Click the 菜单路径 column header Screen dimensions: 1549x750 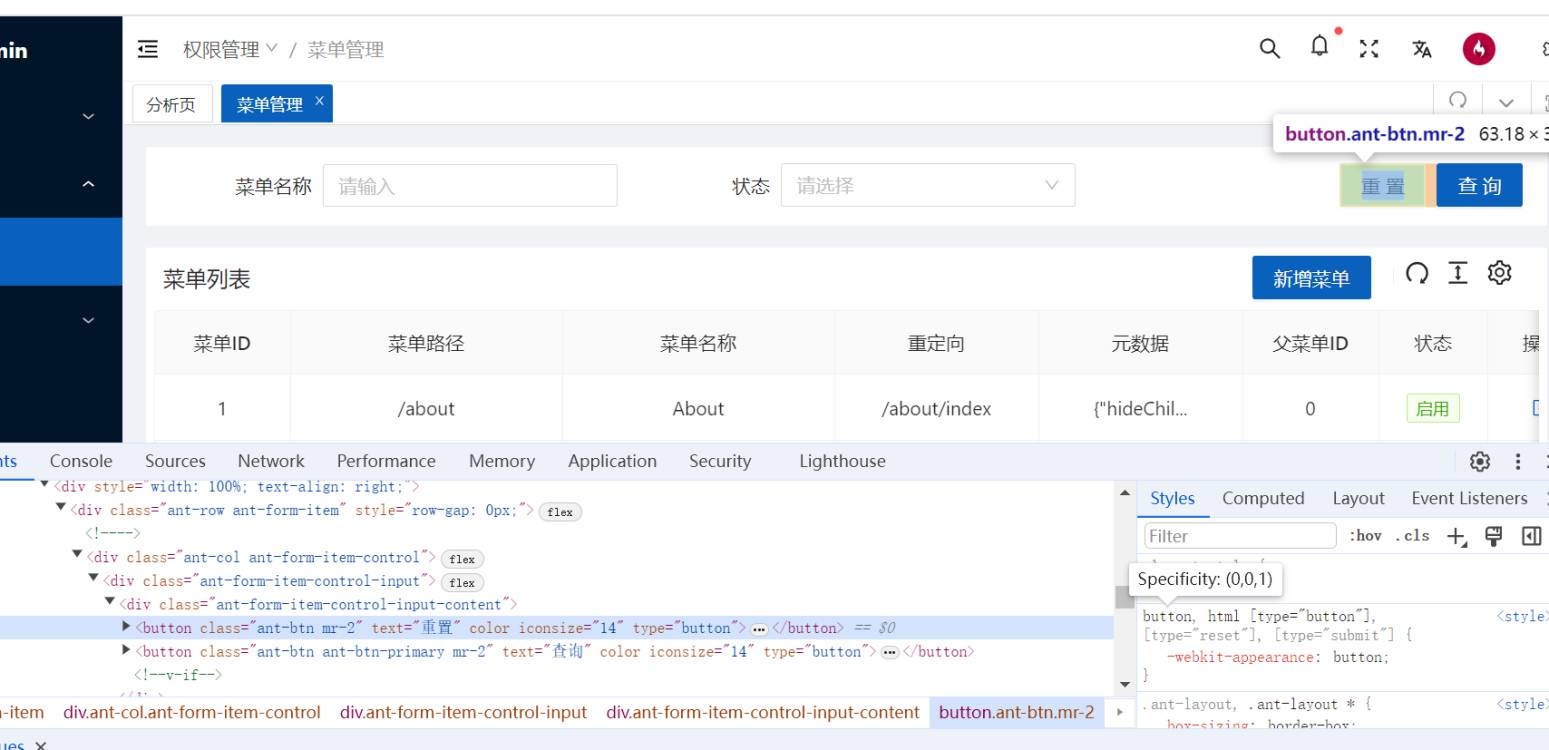pyautogui.click(x=426, y=343)
